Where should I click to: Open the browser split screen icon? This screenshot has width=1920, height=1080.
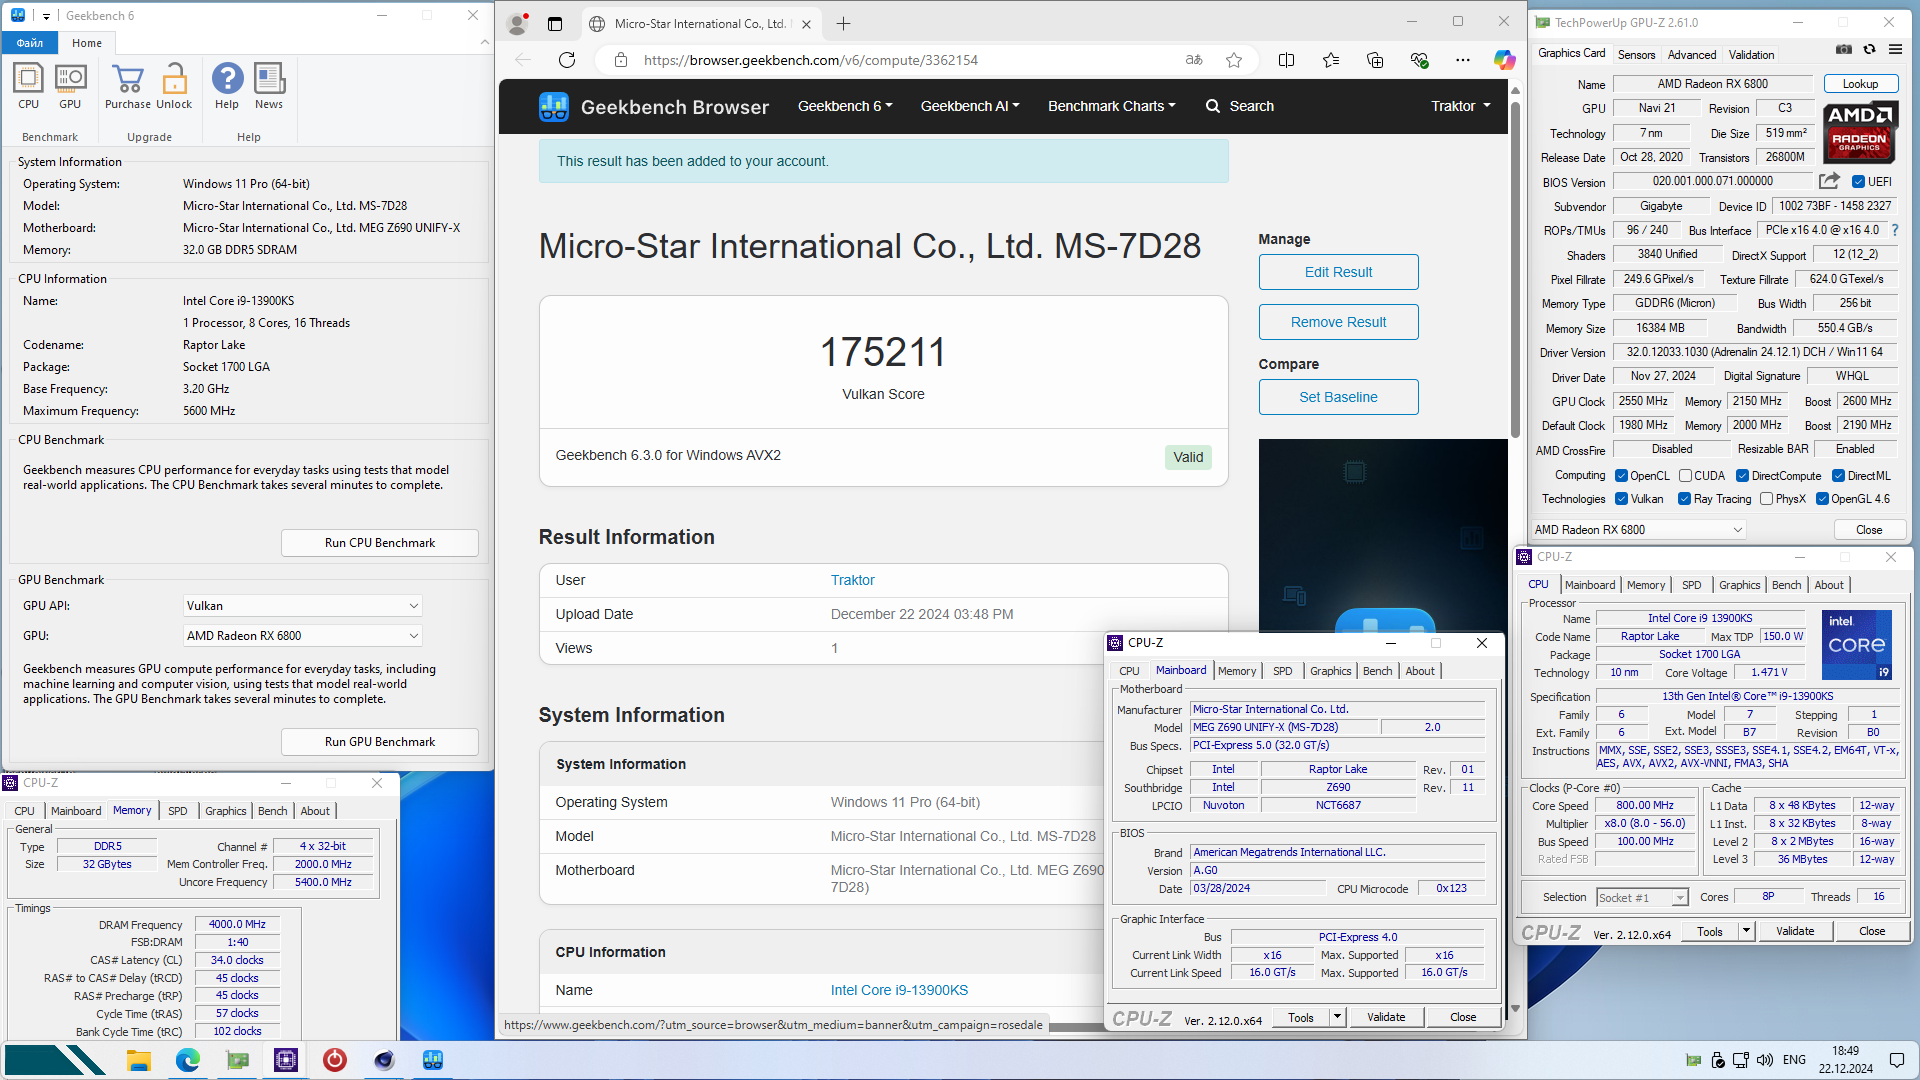coord(1287,60)
